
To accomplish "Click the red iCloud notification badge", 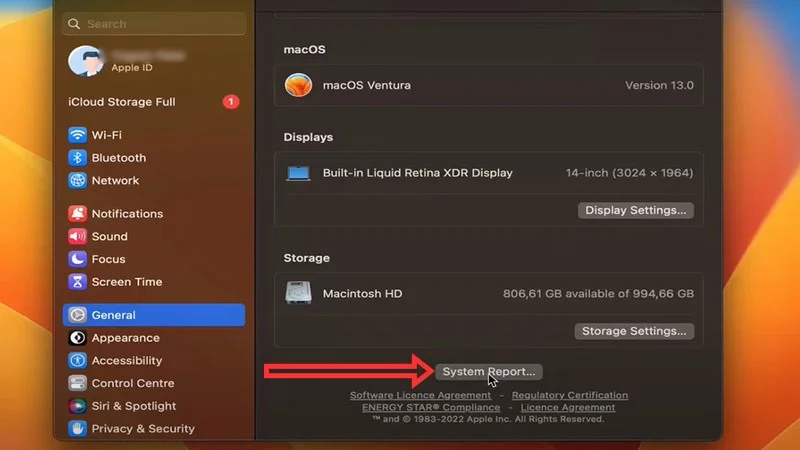I will [231, 102].
